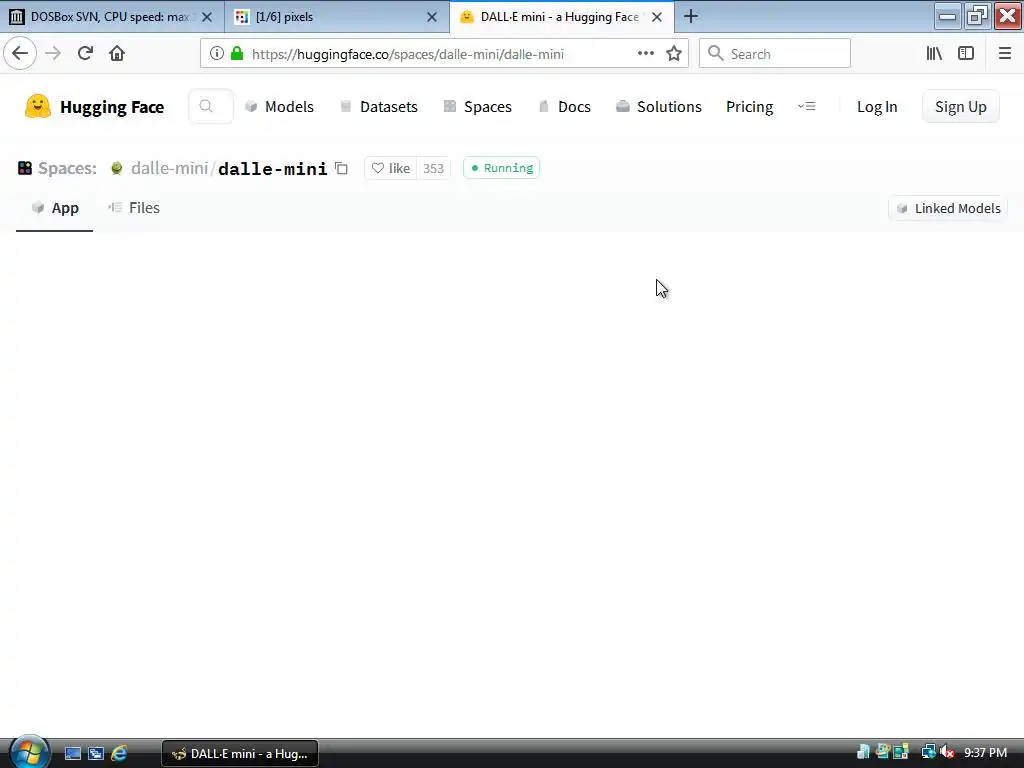Screen dimensions: 1024x768
Task: Click the 9:37 PM taskbar clock
Action: (985, 753)
